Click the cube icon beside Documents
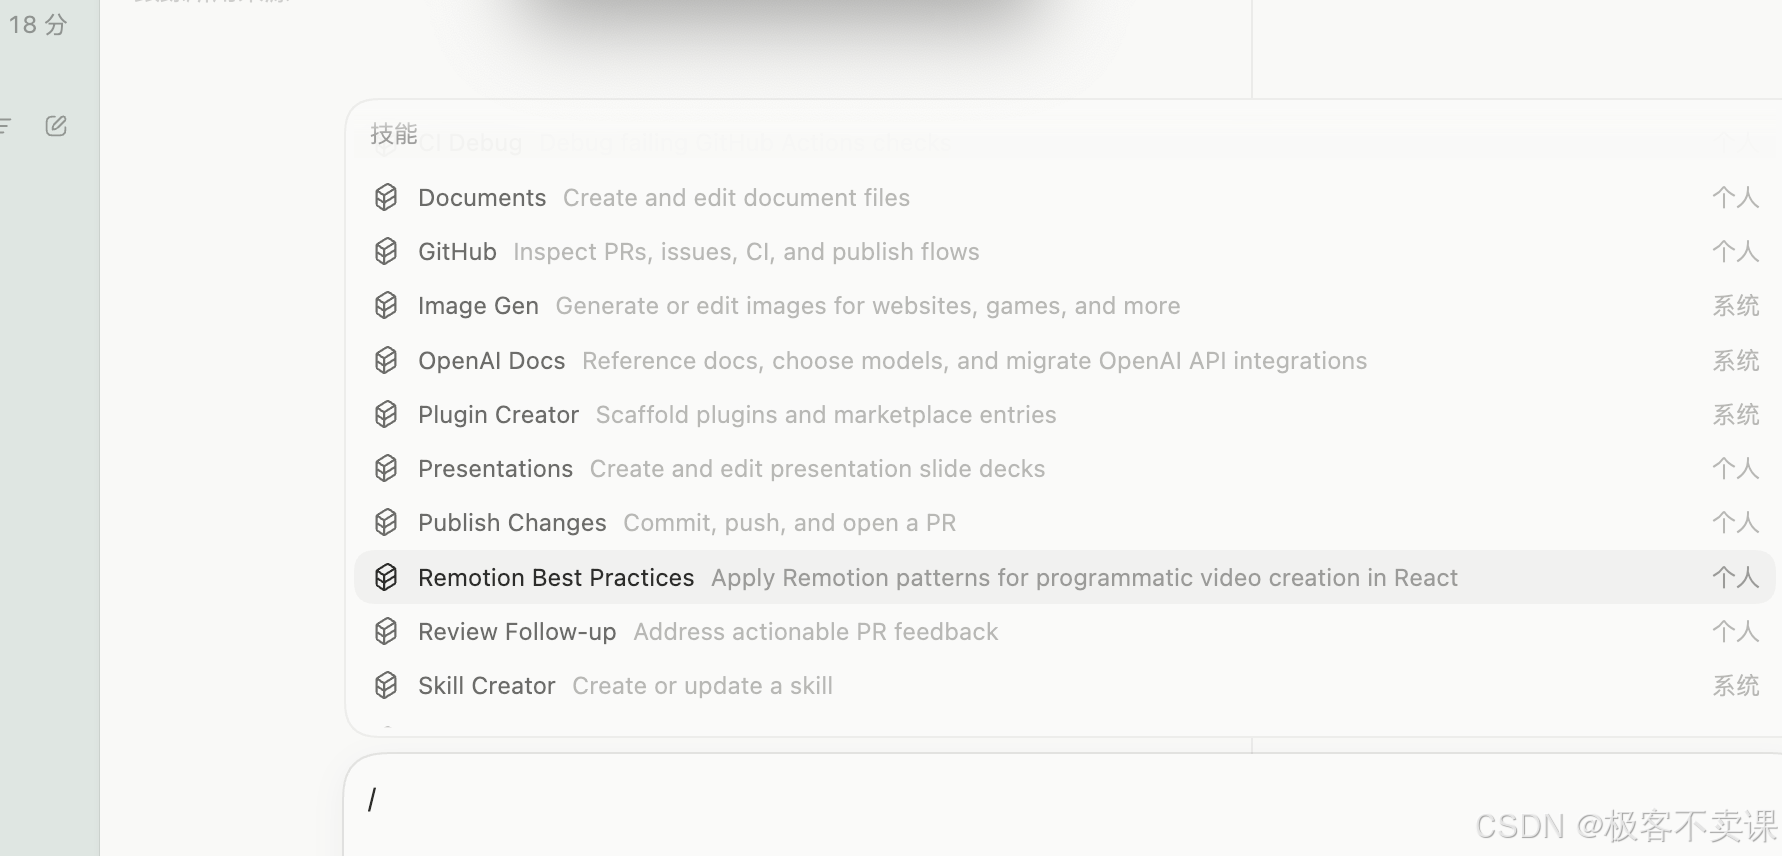 pos(386,198)
